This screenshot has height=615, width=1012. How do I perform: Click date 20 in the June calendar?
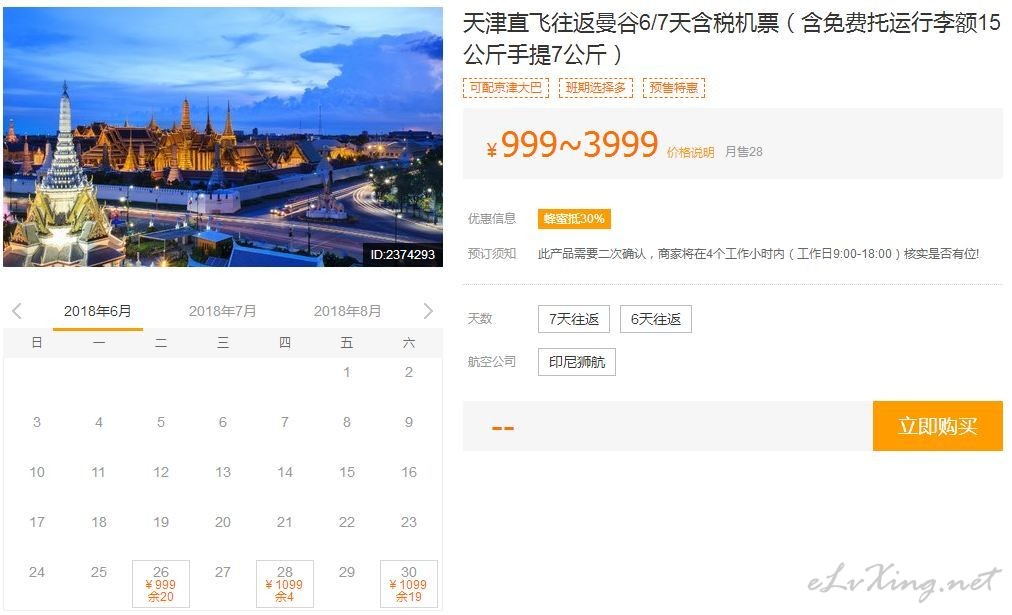click(223, 521)
